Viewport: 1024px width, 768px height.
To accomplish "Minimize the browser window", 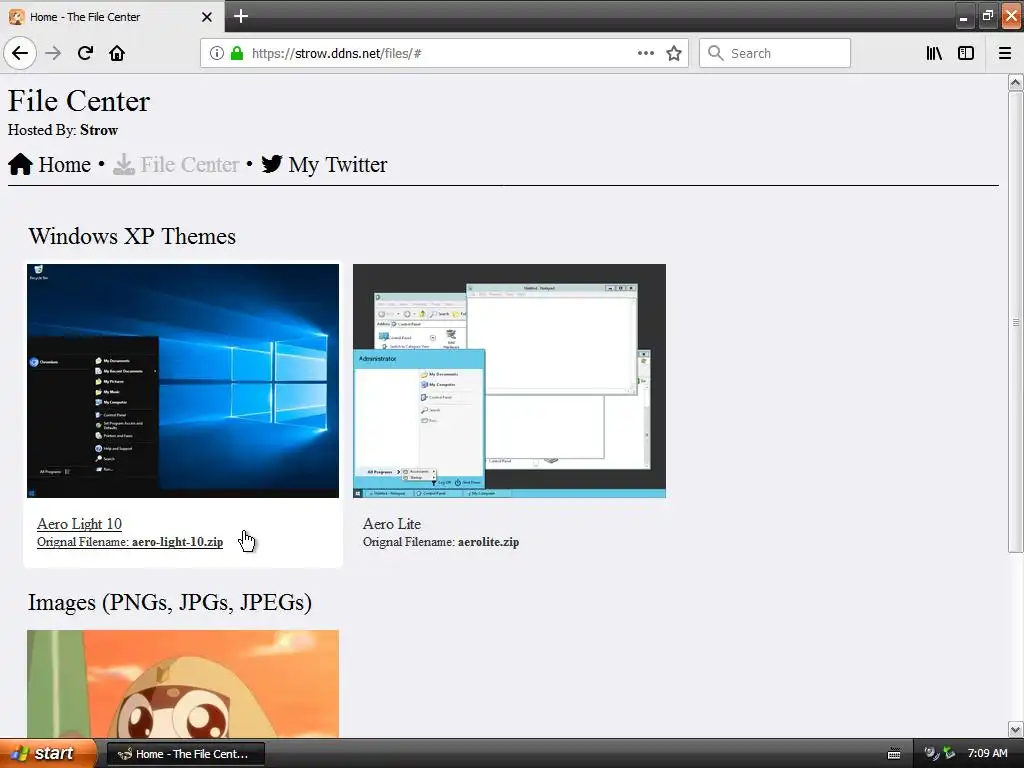I will (x=963, y=16).
